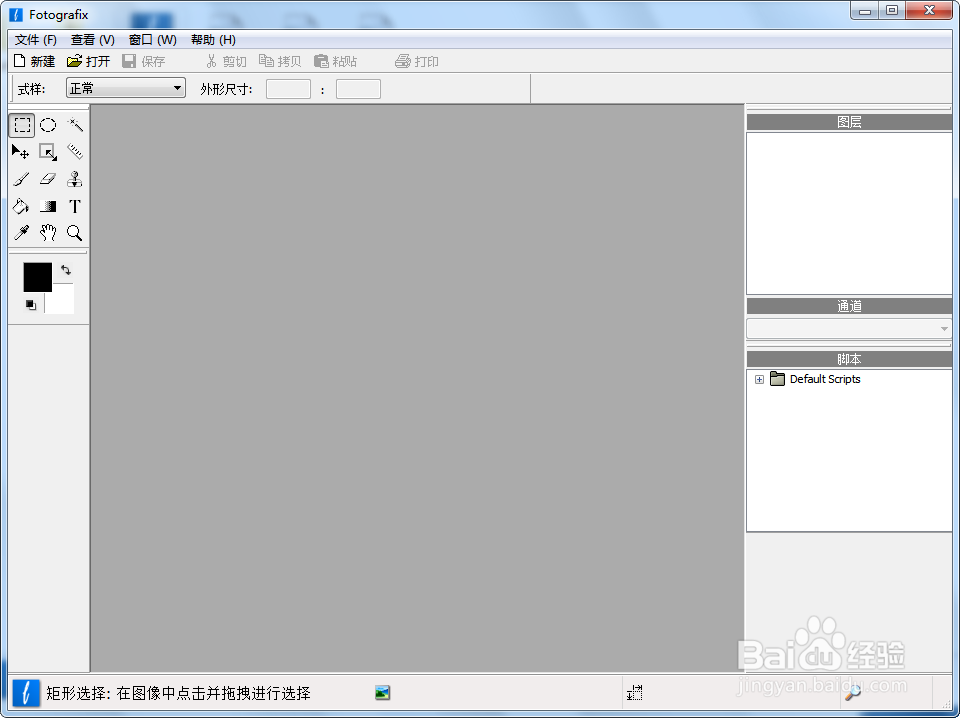The image size is (960, 718).
Task: Click the magnifier icon in status bar
Action: (852, 692)
